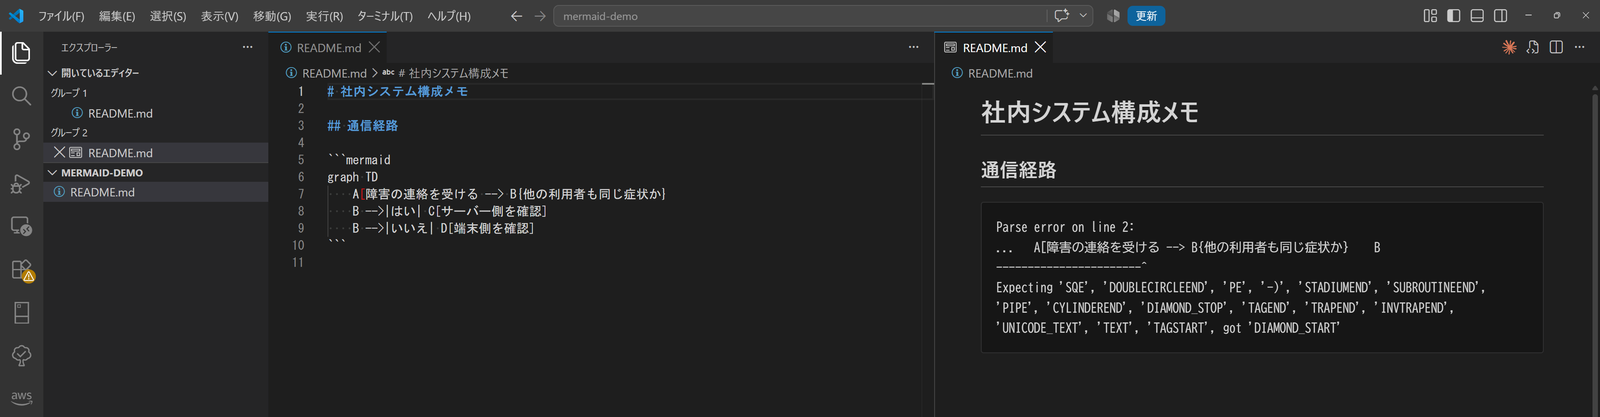
Task: Open README.md under MERMAID-DEMO folder
Action: click(x=102, y=192)
